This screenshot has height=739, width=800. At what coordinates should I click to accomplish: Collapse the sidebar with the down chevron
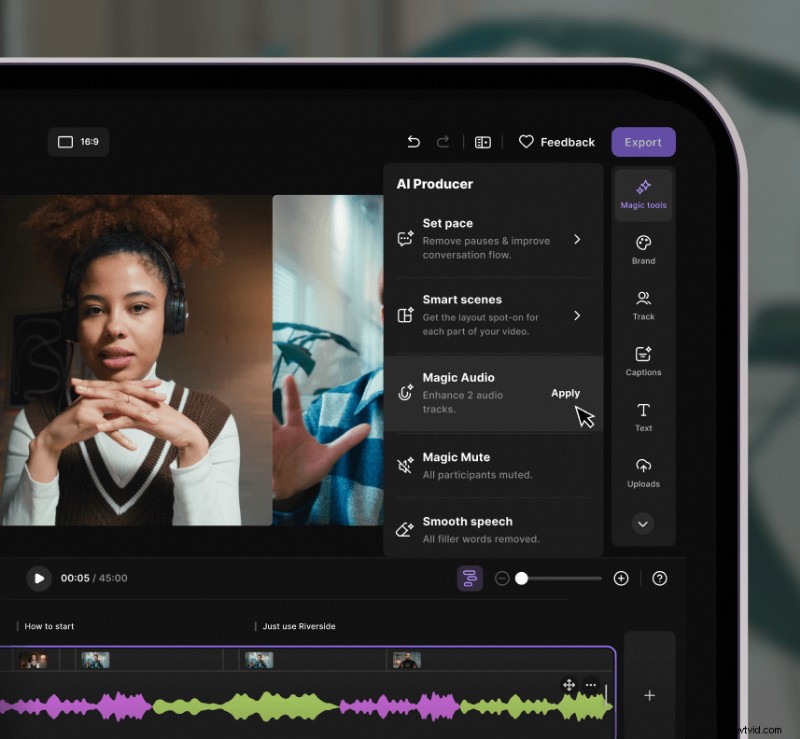tap(643, 524)
